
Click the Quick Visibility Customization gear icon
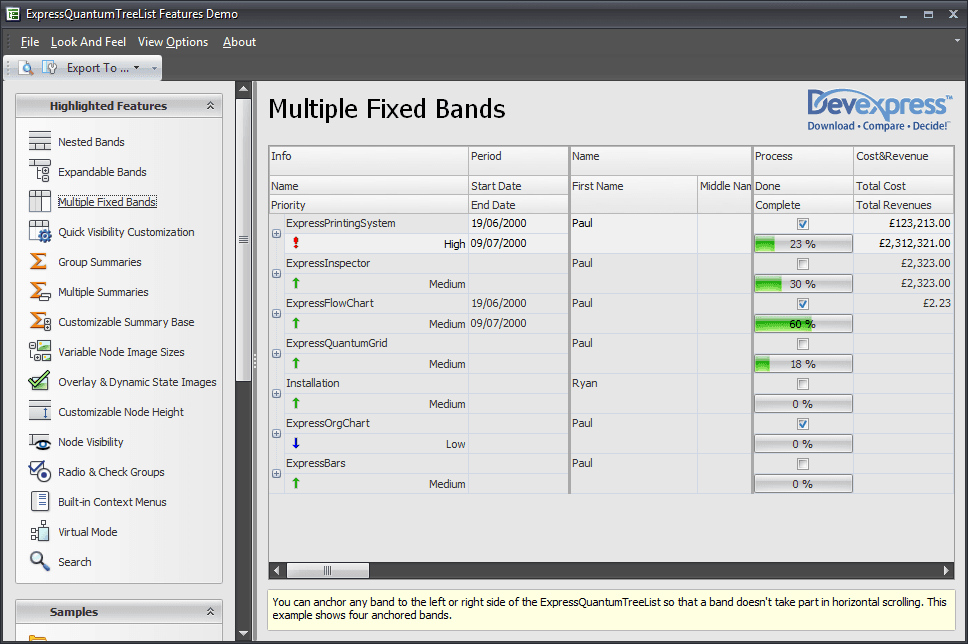click(x=40, y=232)
